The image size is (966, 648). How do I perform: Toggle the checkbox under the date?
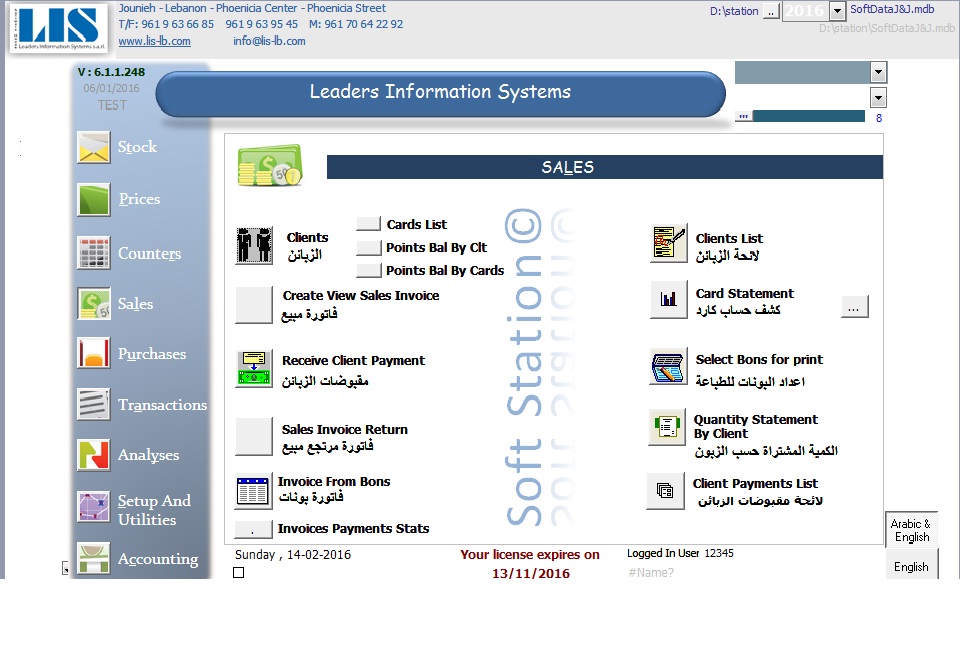click(238, 573)
